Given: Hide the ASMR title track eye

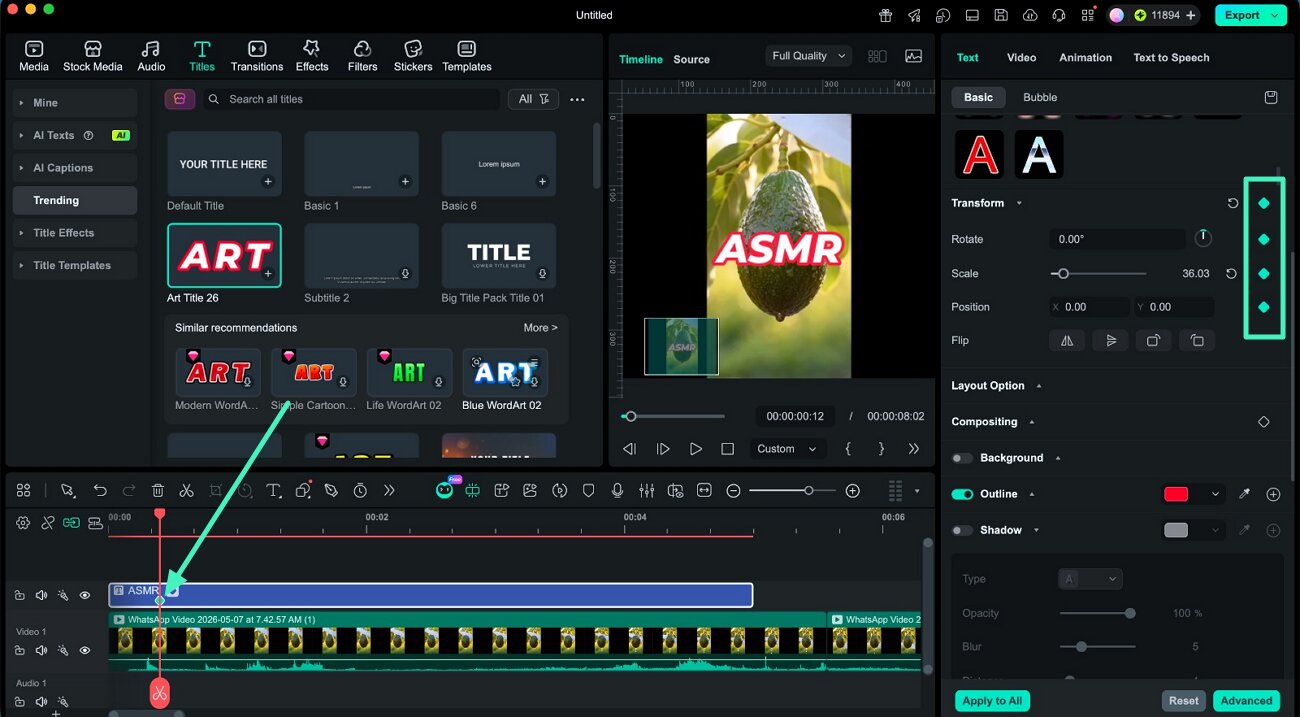Looking at the screenshot, I should [x=85, y=595].
